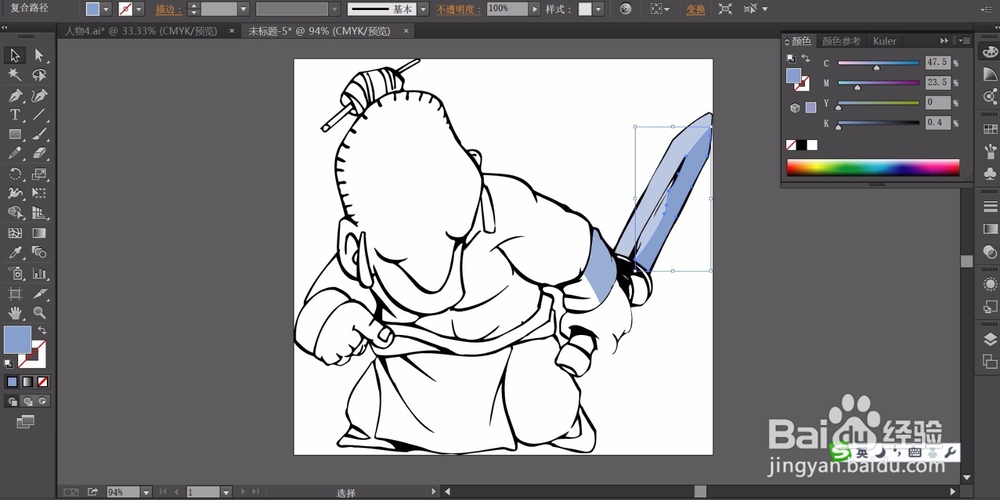Click the K value field 0.4

click(938, 122)
